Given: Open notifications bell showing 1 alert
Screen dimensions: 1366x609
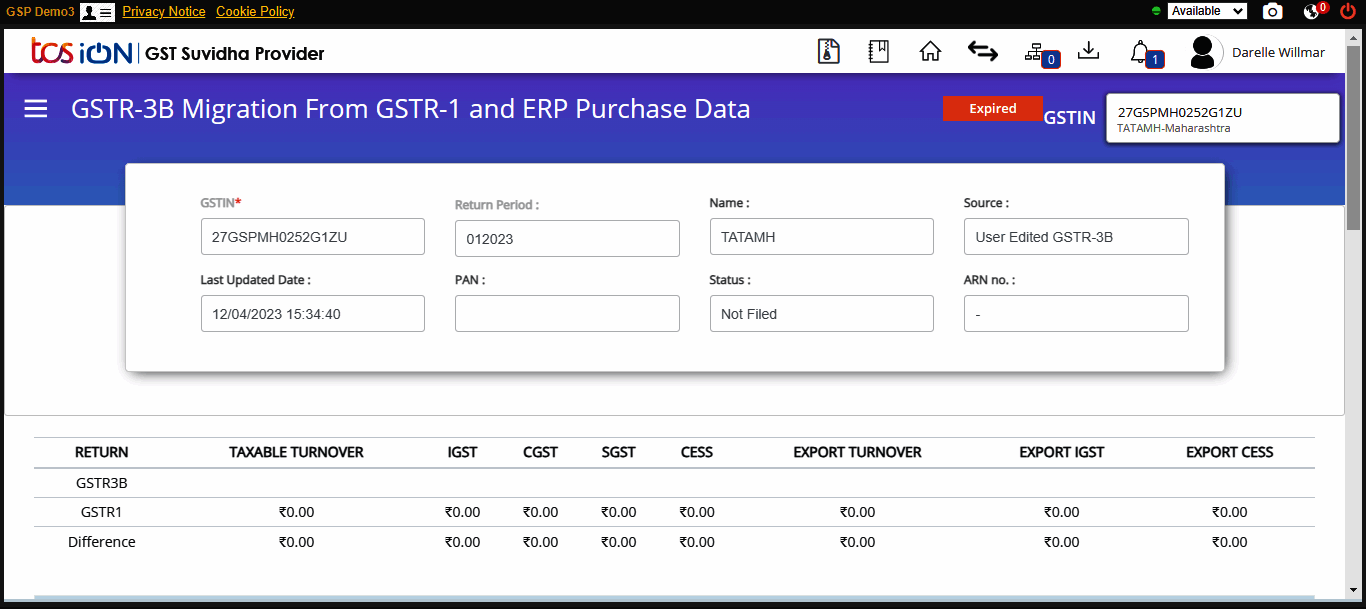Looking at the screenshot, I should 1143,51.
